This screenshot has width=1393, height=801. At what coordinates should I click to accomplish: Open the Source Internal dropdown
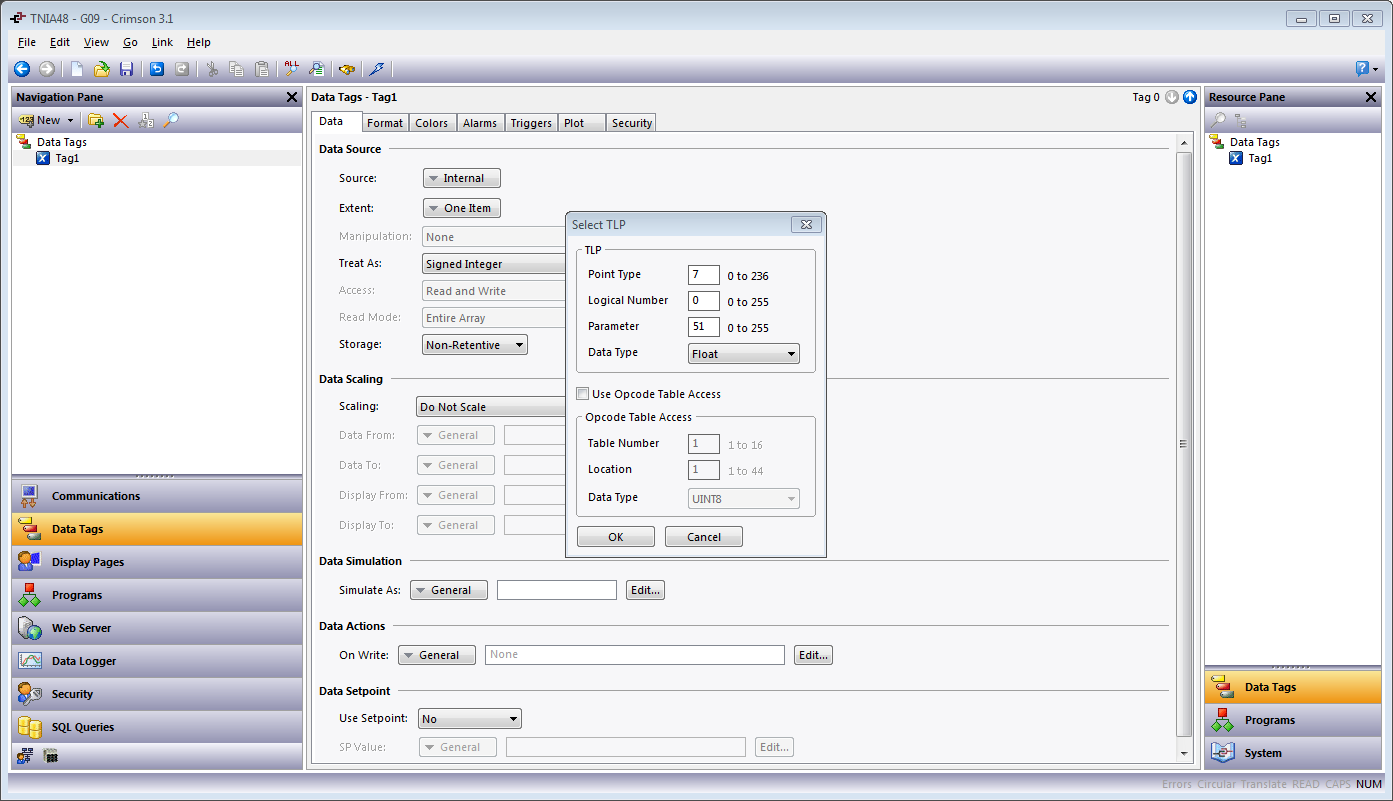[x=462, y=178]
